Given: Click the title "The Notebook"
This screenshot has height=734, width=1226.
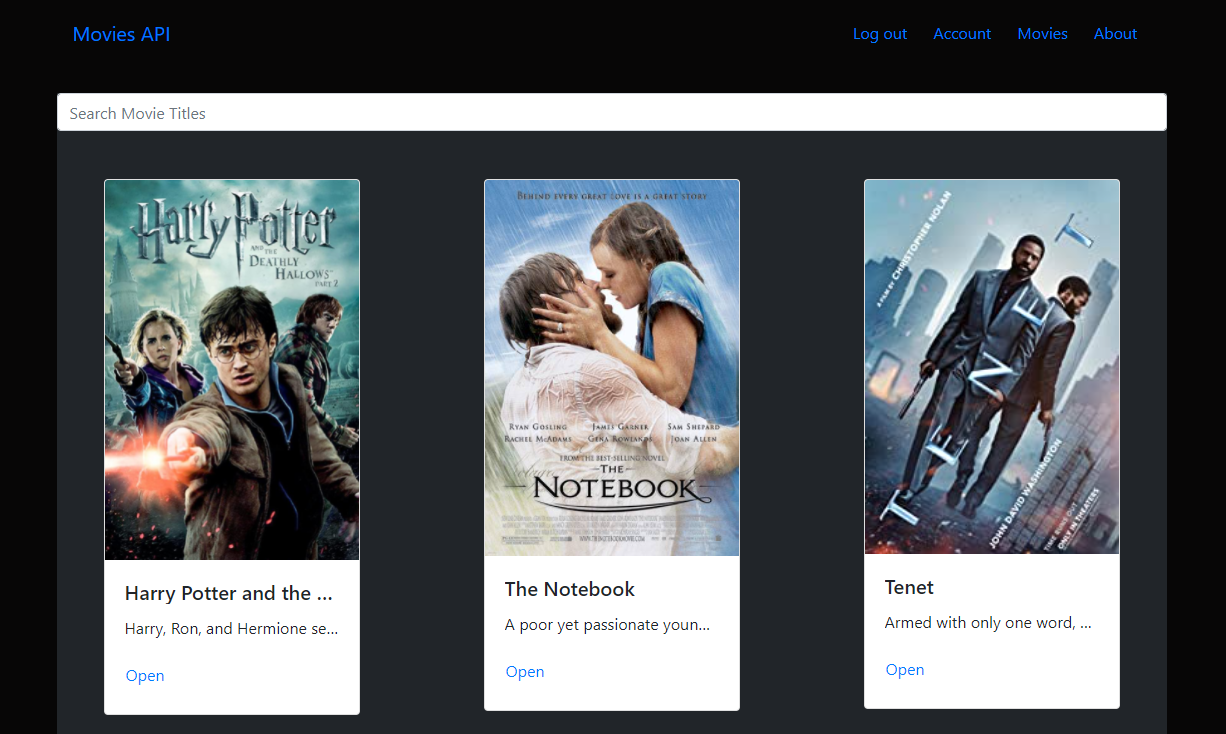Looking at the screenshot, I should coord(570,589).
